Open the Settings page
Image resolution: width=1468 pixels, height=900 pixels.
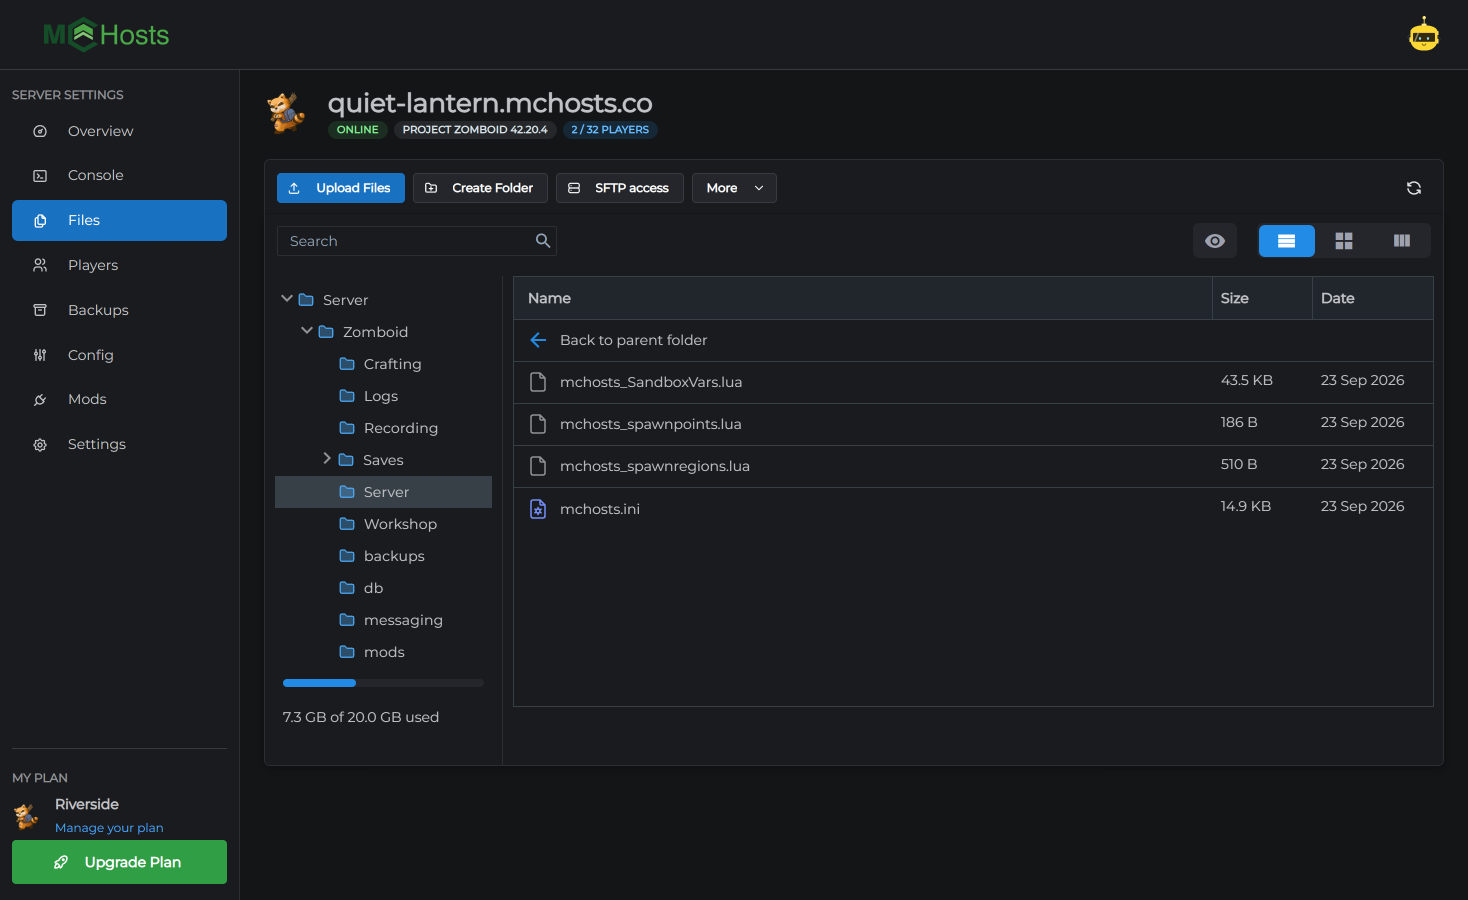pyautogui.click(x=119, y=444)
